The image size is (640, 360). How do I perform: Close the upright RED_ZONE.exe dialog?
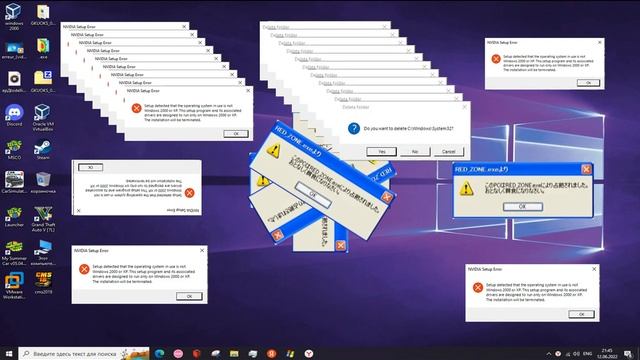[x=586, y=169]
